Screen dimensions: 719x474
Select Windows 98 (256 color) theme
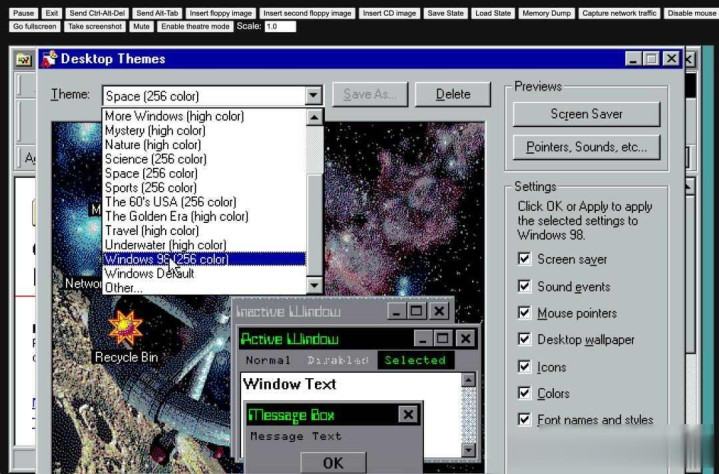click(x=166, y=259)
